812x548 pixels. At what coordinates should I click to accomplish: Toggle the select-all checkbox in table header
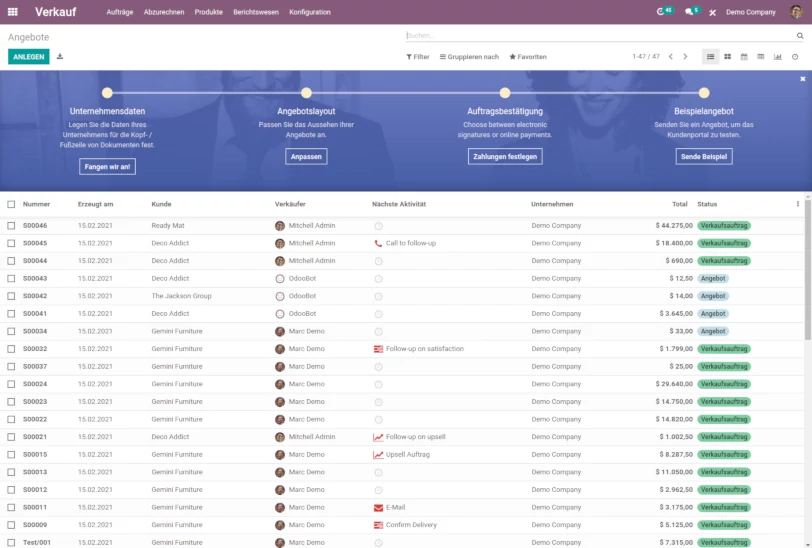11,204
